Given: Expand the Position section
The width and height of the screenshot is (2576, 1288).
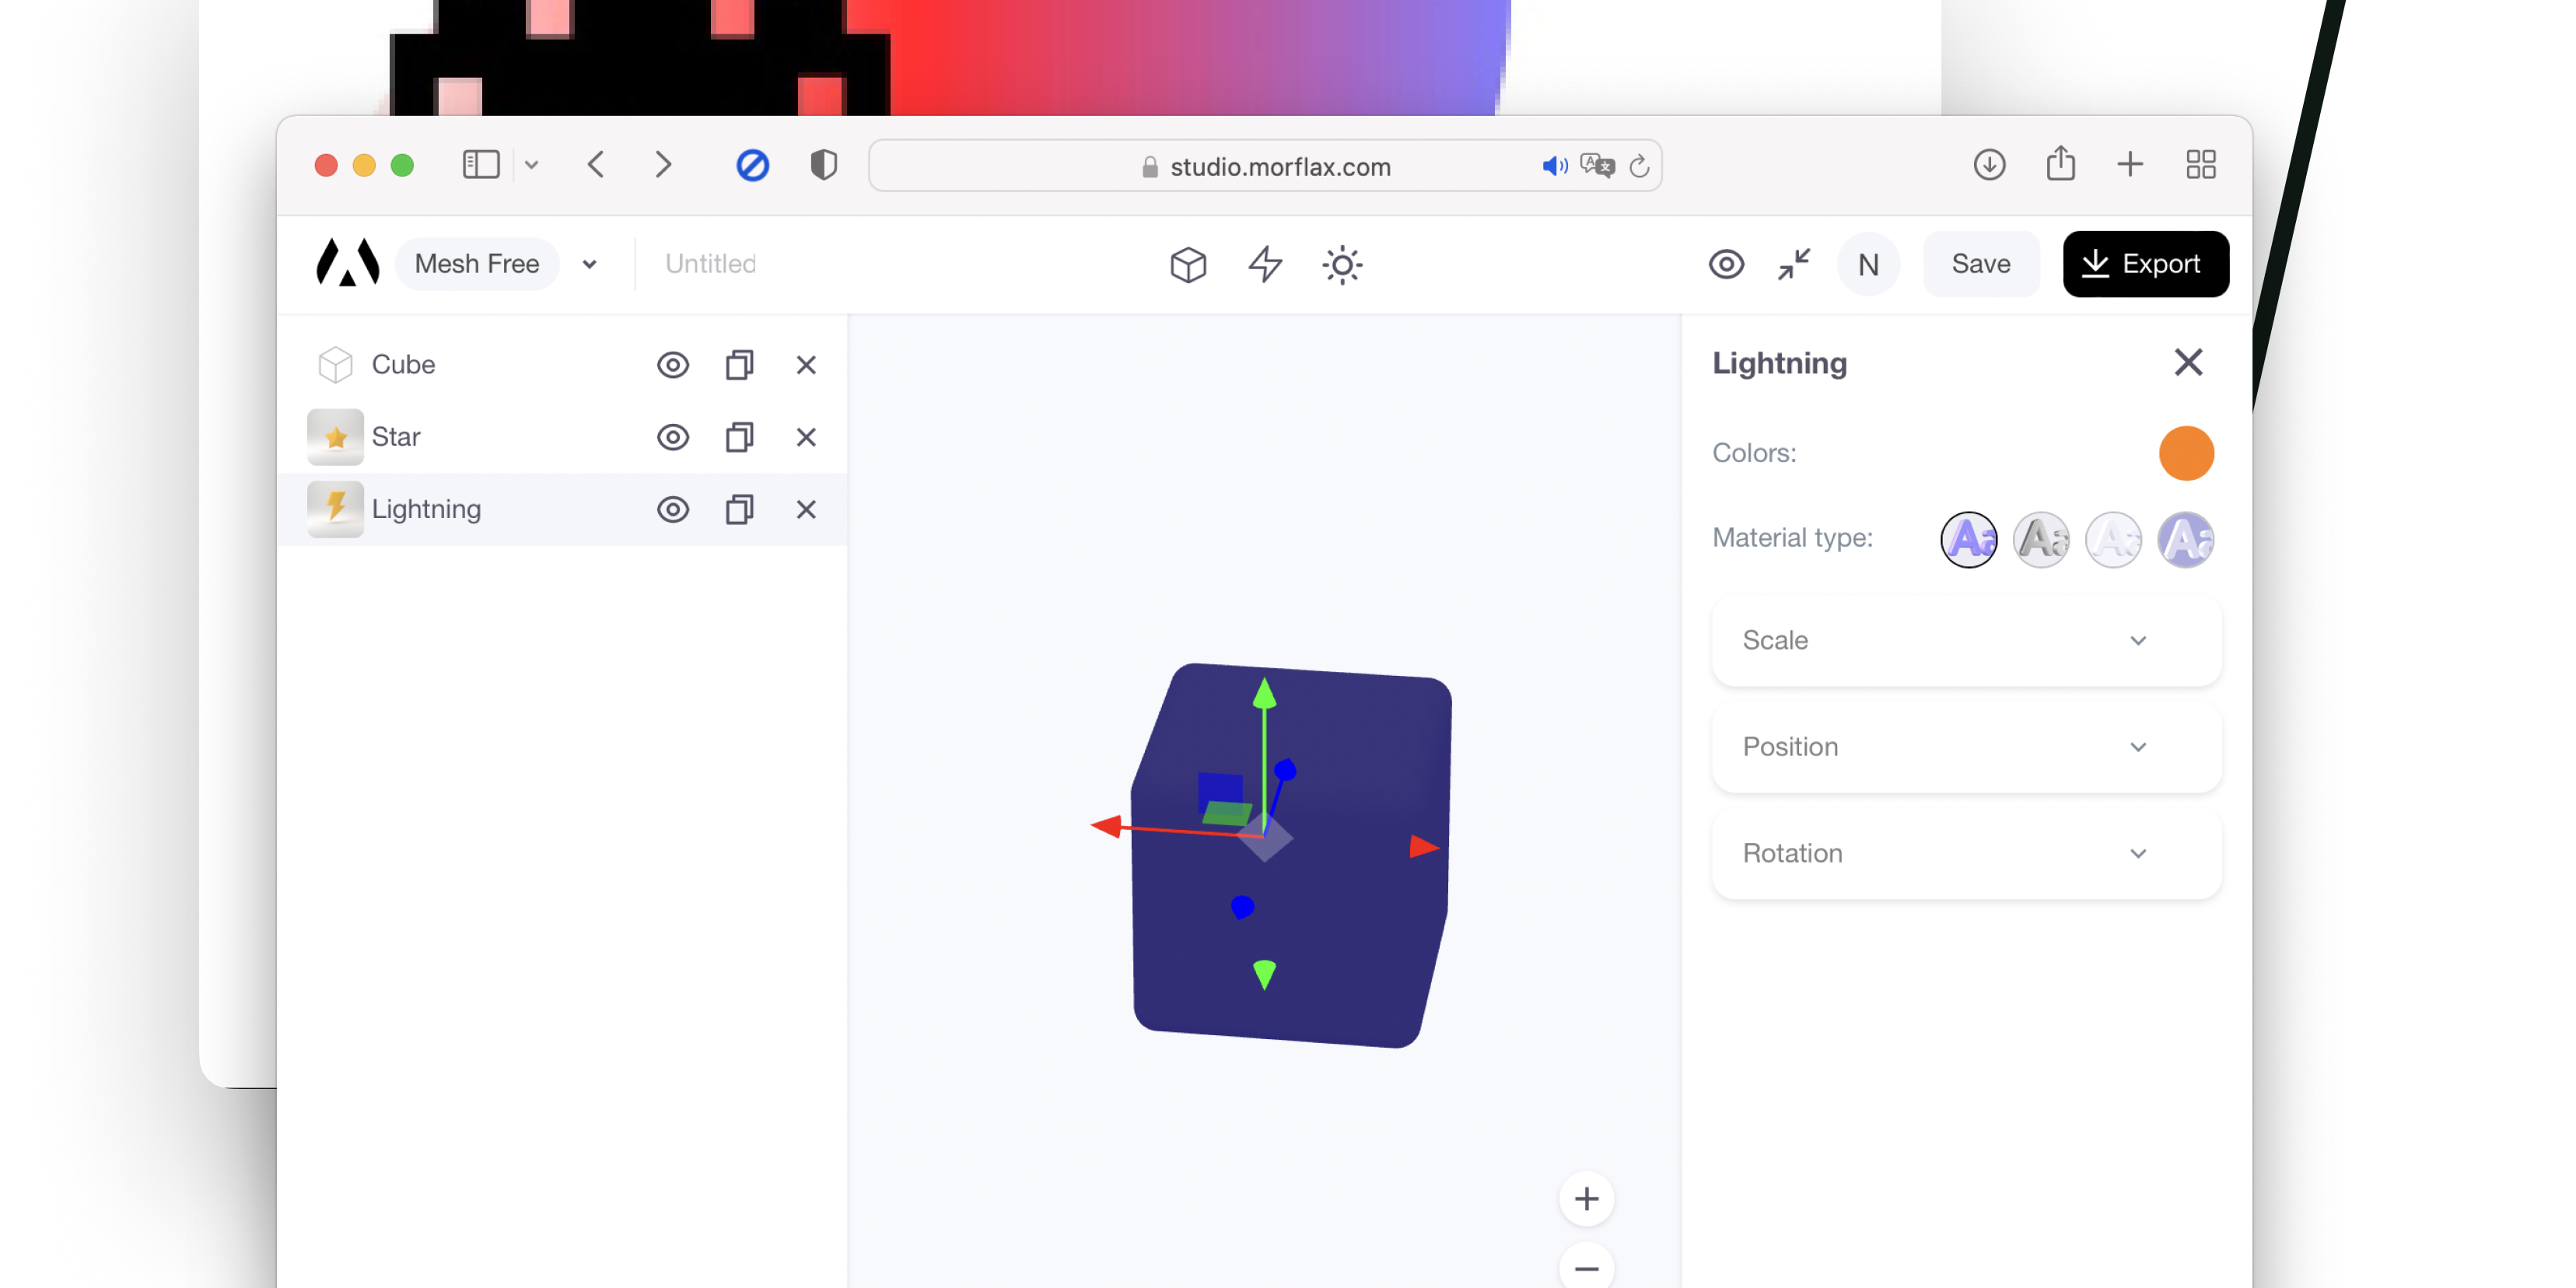Looking at the screenshot, I should point(1966,747).
